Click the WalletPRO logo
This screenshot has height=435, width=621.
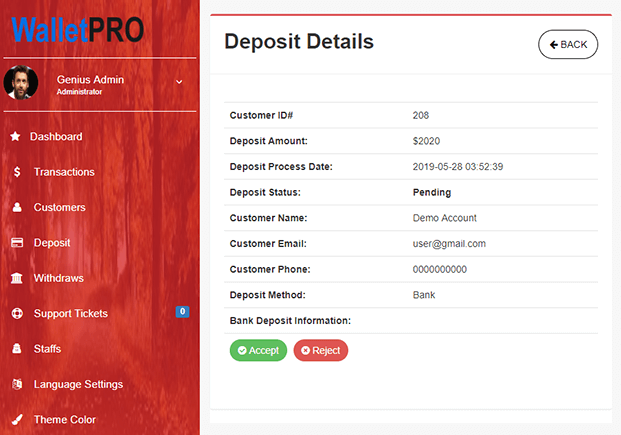78,30
